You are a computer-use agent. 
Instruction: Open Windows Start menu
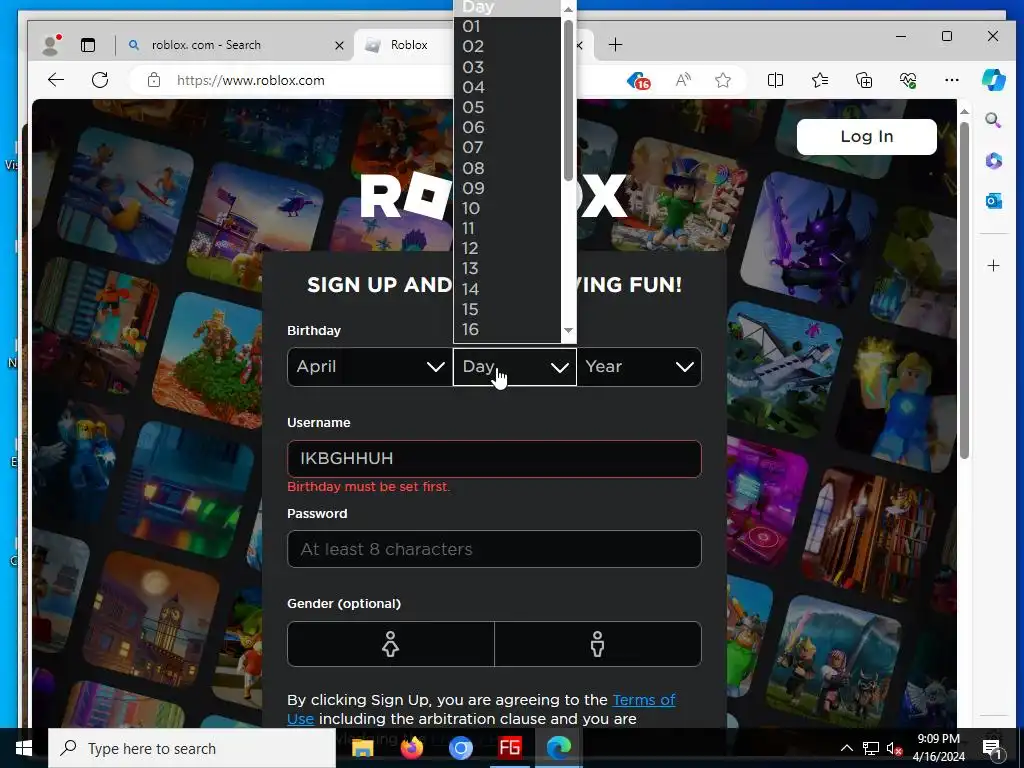pyautogui.click(x=24, y=748)
